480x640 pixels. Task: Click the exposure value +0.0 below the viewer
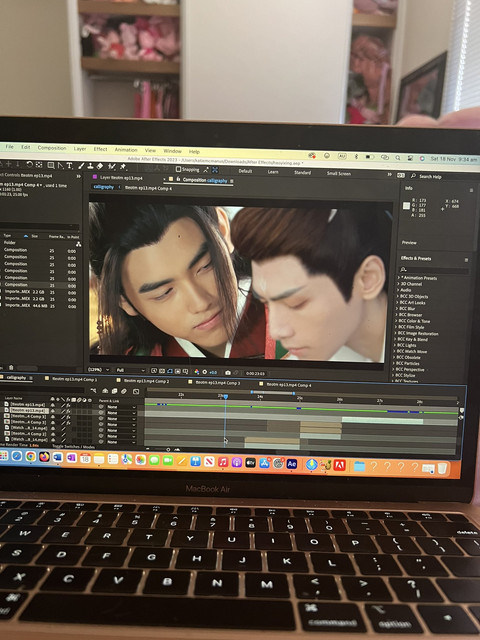coord(213,372)
